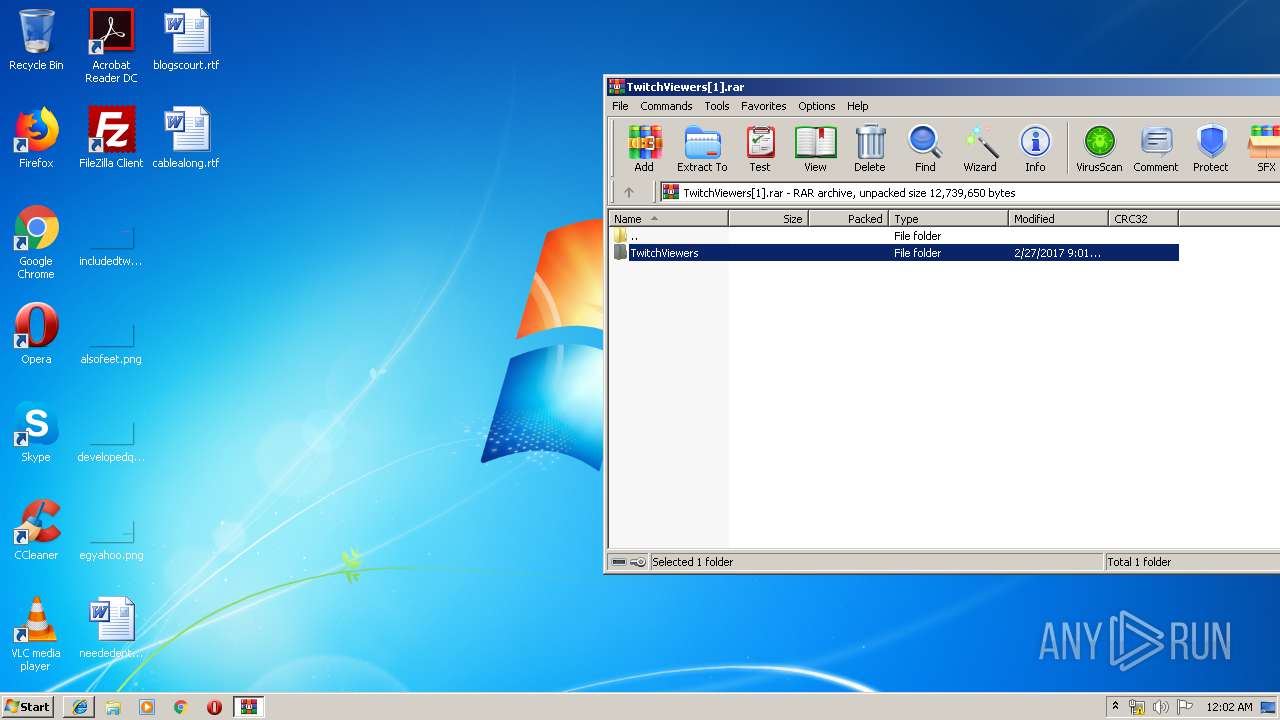This screenshot has height=720, width=1280.
Task: Launch the Wizard tool
Action: (x=980, y=148)
